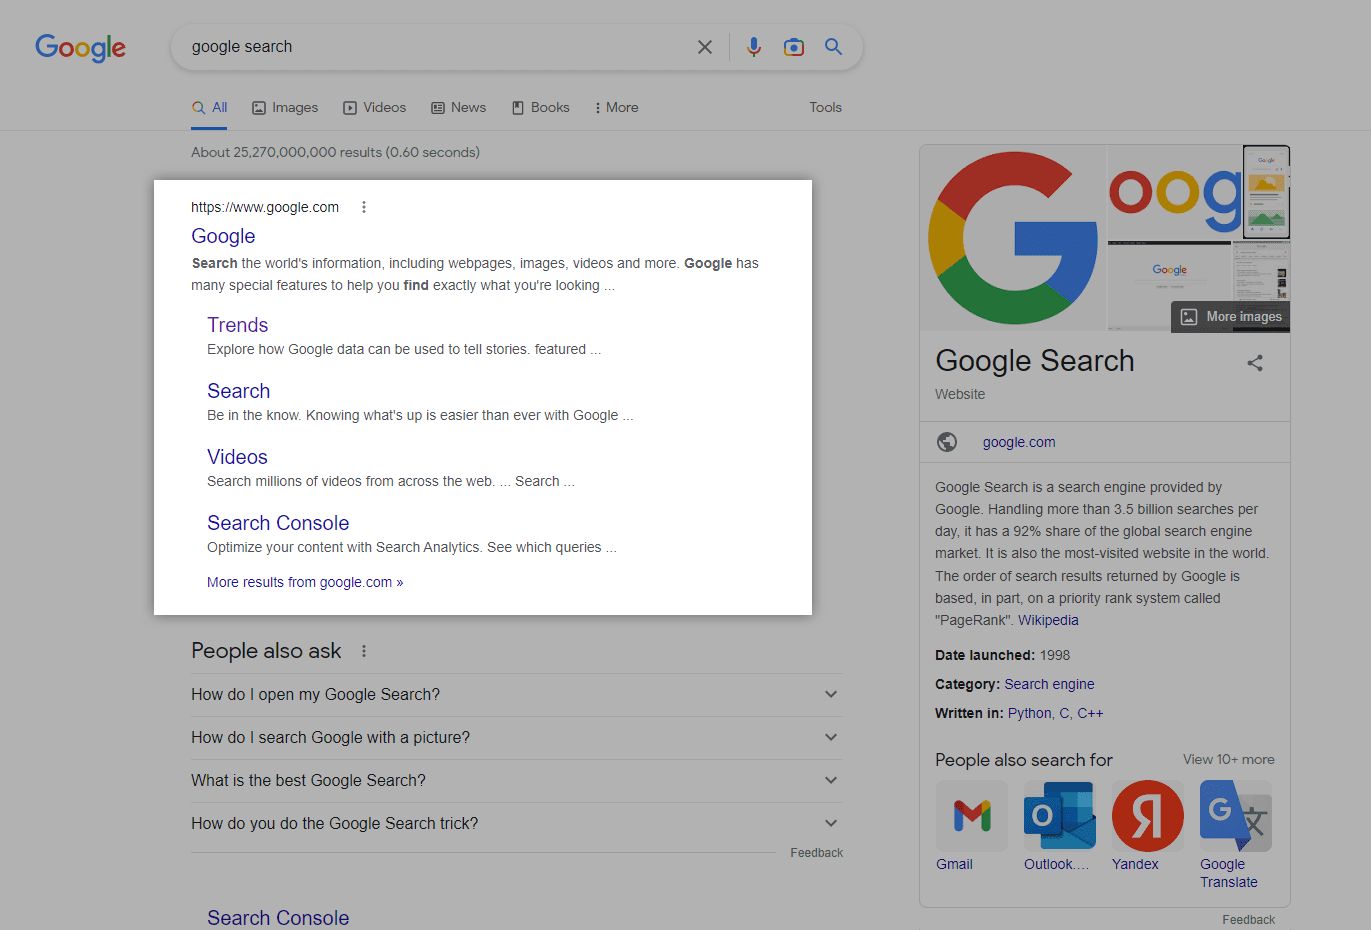Screen dimensions: 1371x930
Task: Open the Gmail icon in related searches
Action: (971, 816)
